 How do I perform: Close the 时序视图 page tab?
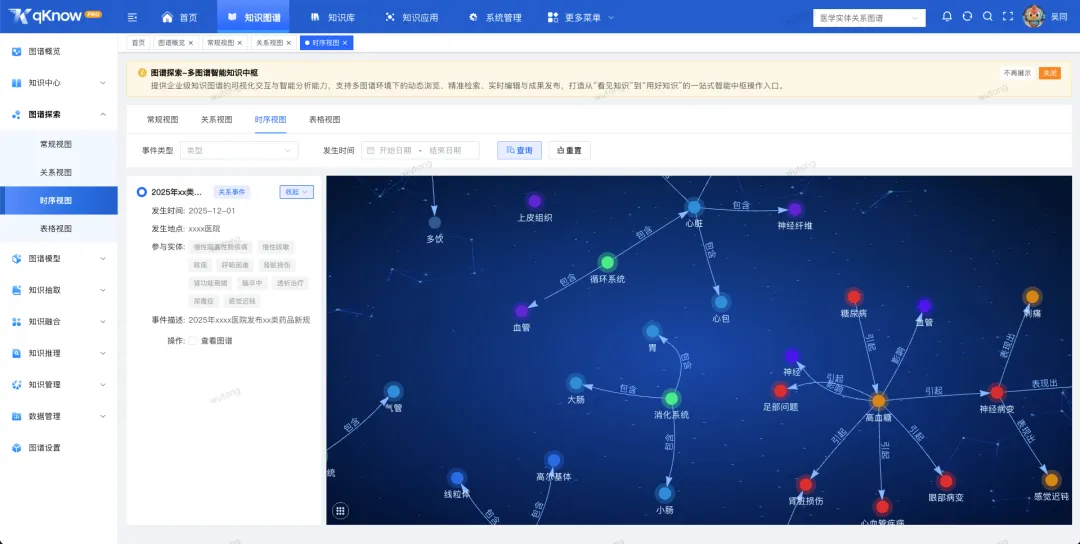click(x=345, y=43)
